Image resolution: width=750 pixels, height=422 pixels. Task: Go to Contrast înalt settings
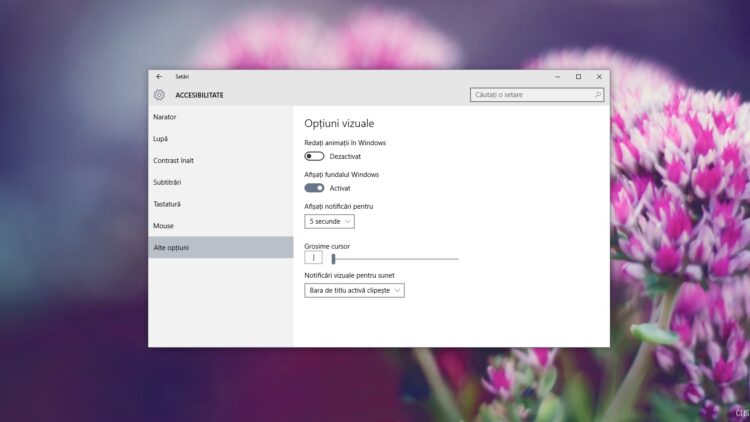(173, 160)
